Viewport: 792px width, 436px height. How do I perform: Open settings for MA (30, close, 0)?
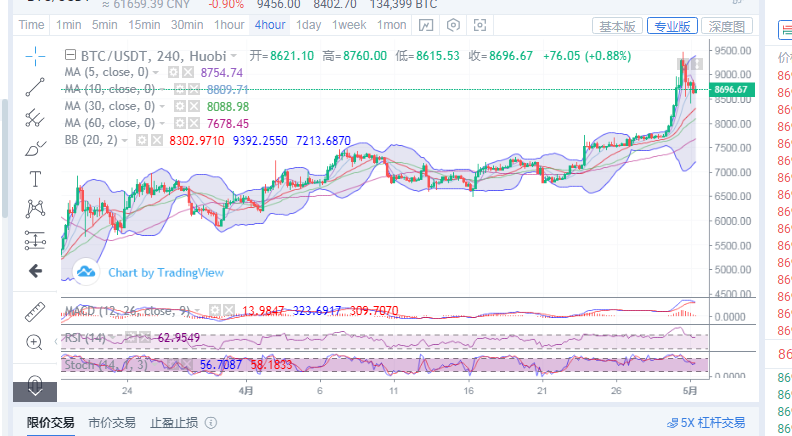(x=180, y=106)
